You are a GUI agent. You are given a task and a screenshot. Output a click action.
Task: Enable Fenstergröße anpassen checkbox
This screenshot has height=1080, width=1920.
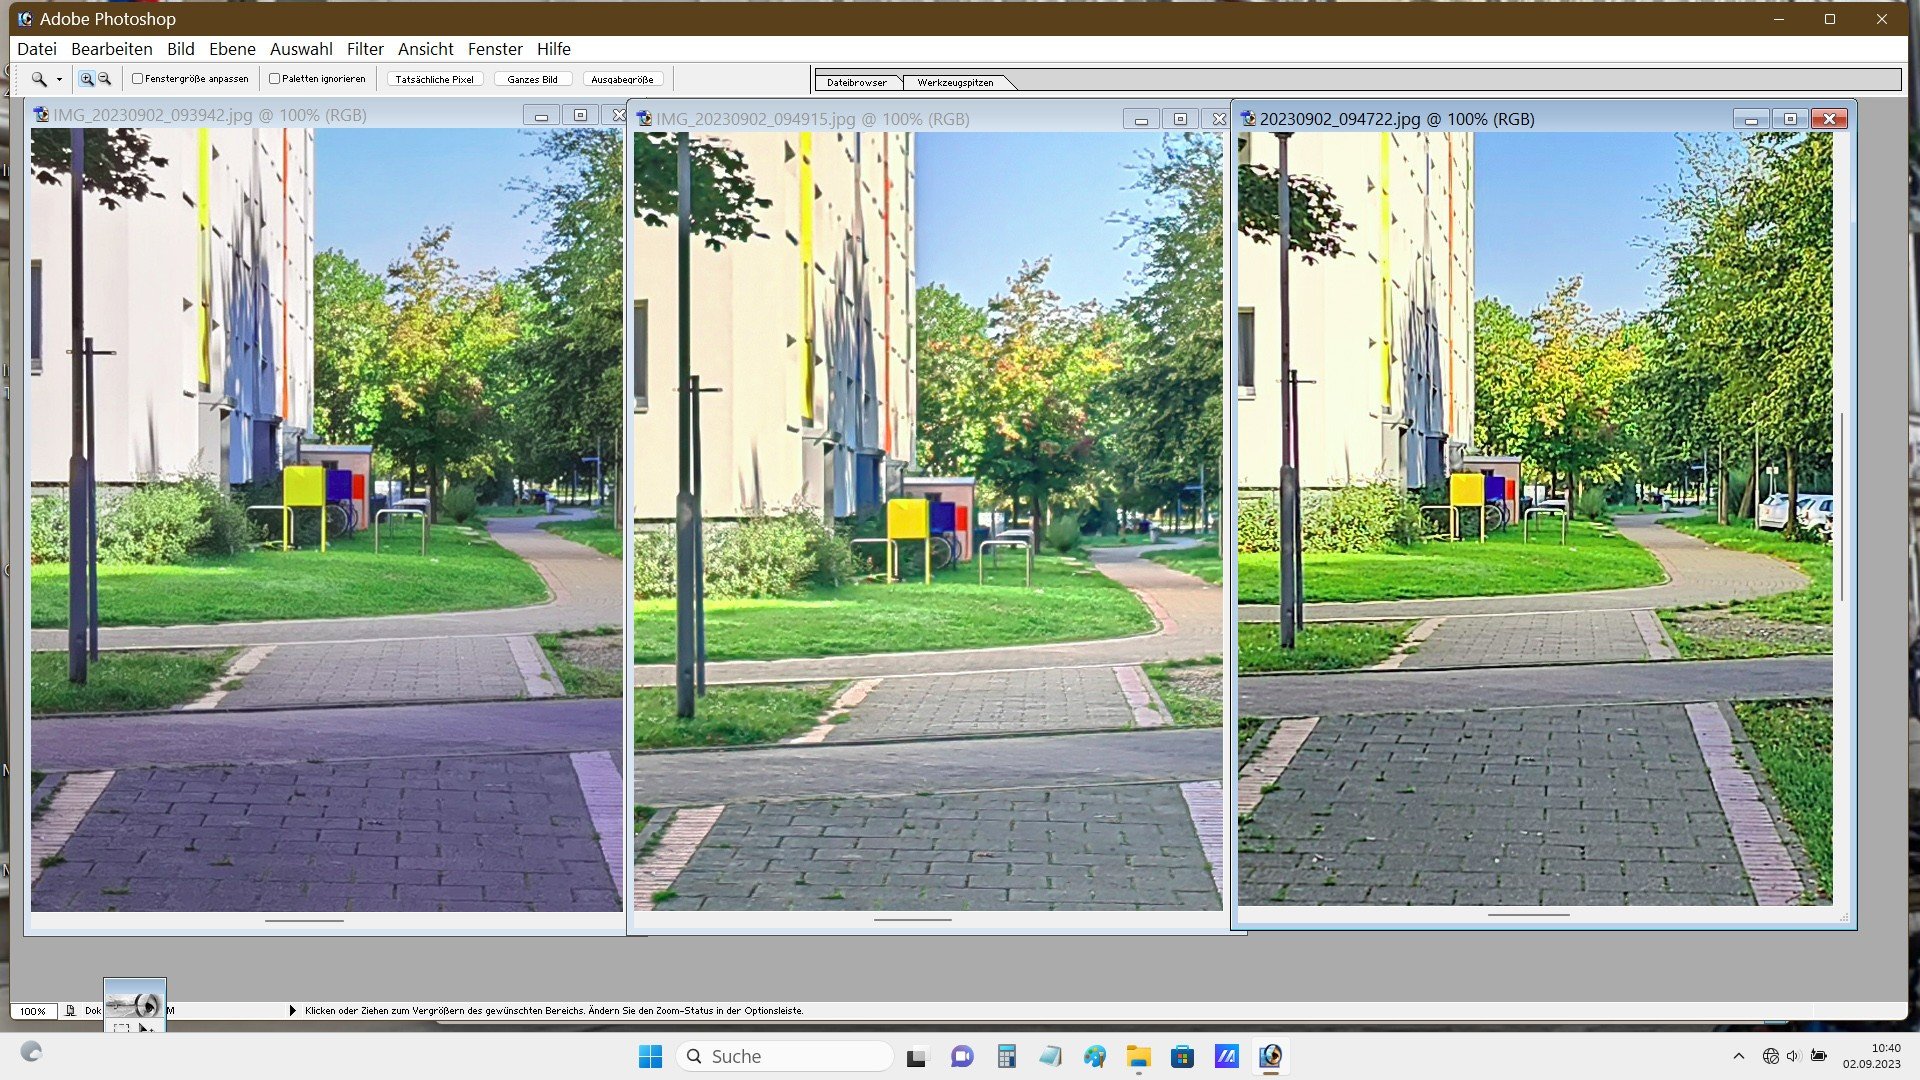coord(138,79)
